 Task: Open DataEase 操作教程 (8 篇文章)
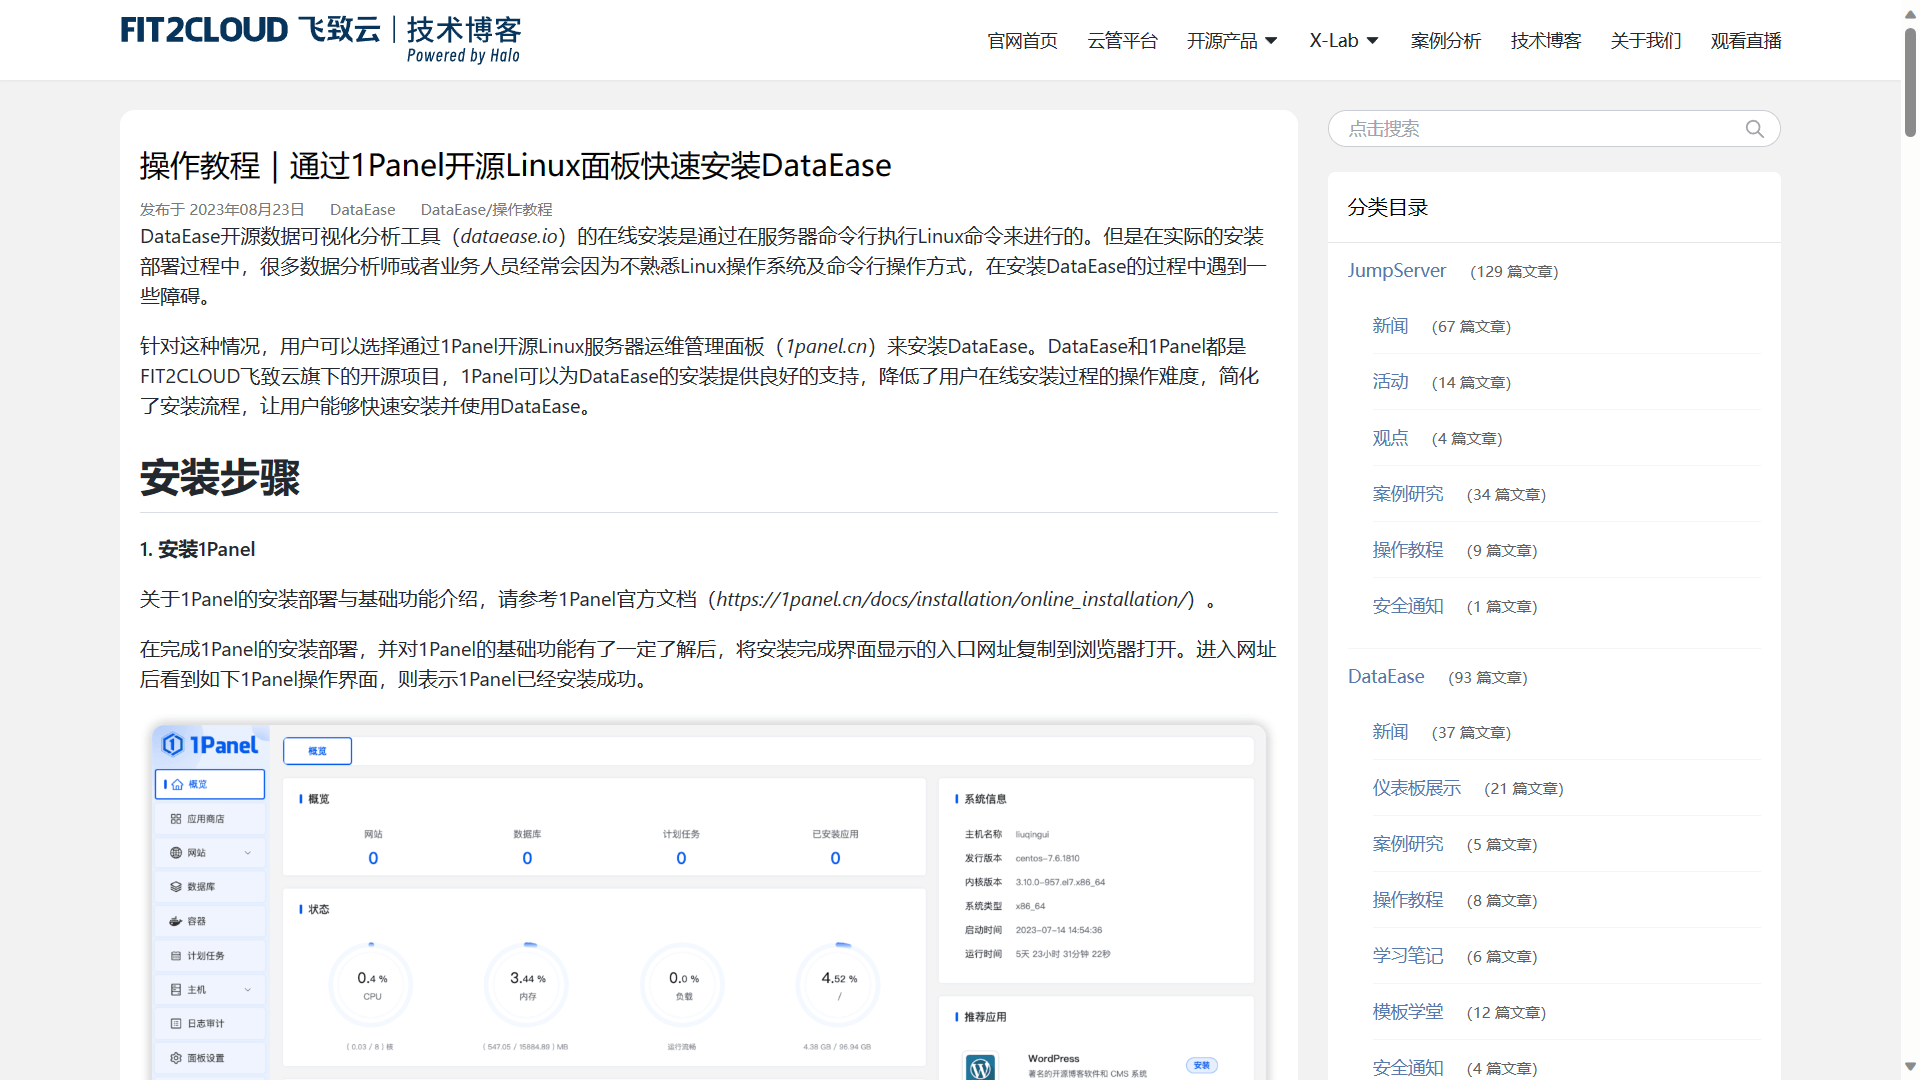coord(1408,900)
